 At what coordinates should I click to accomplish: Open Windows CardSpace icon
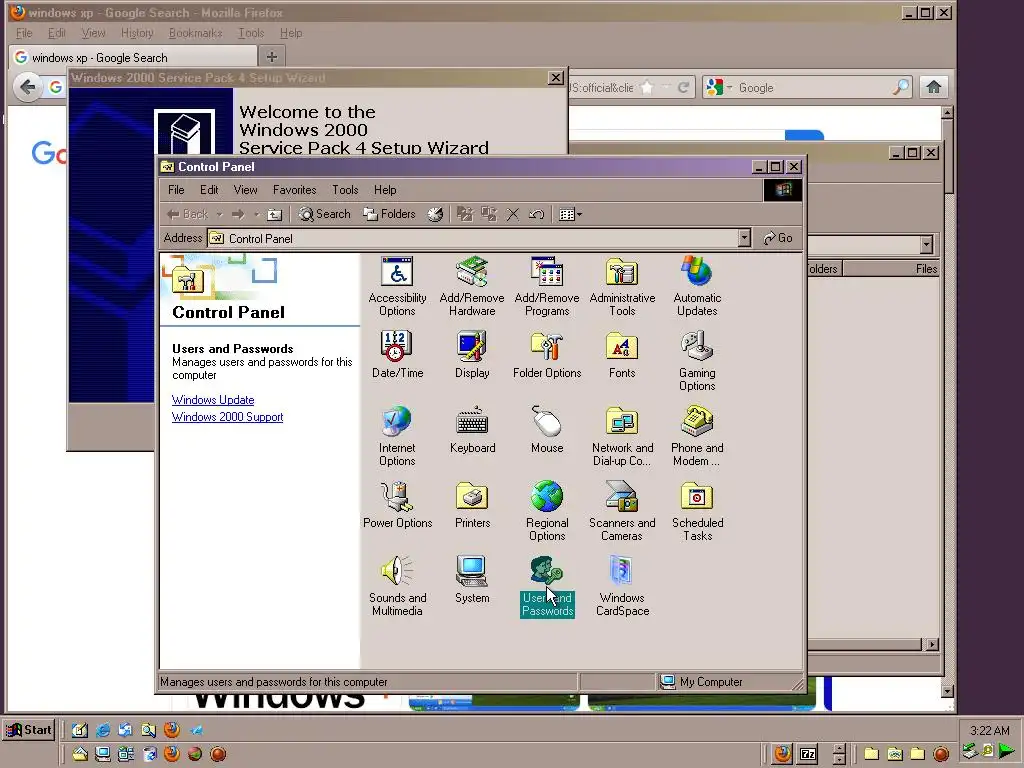(x=622, y=586)
